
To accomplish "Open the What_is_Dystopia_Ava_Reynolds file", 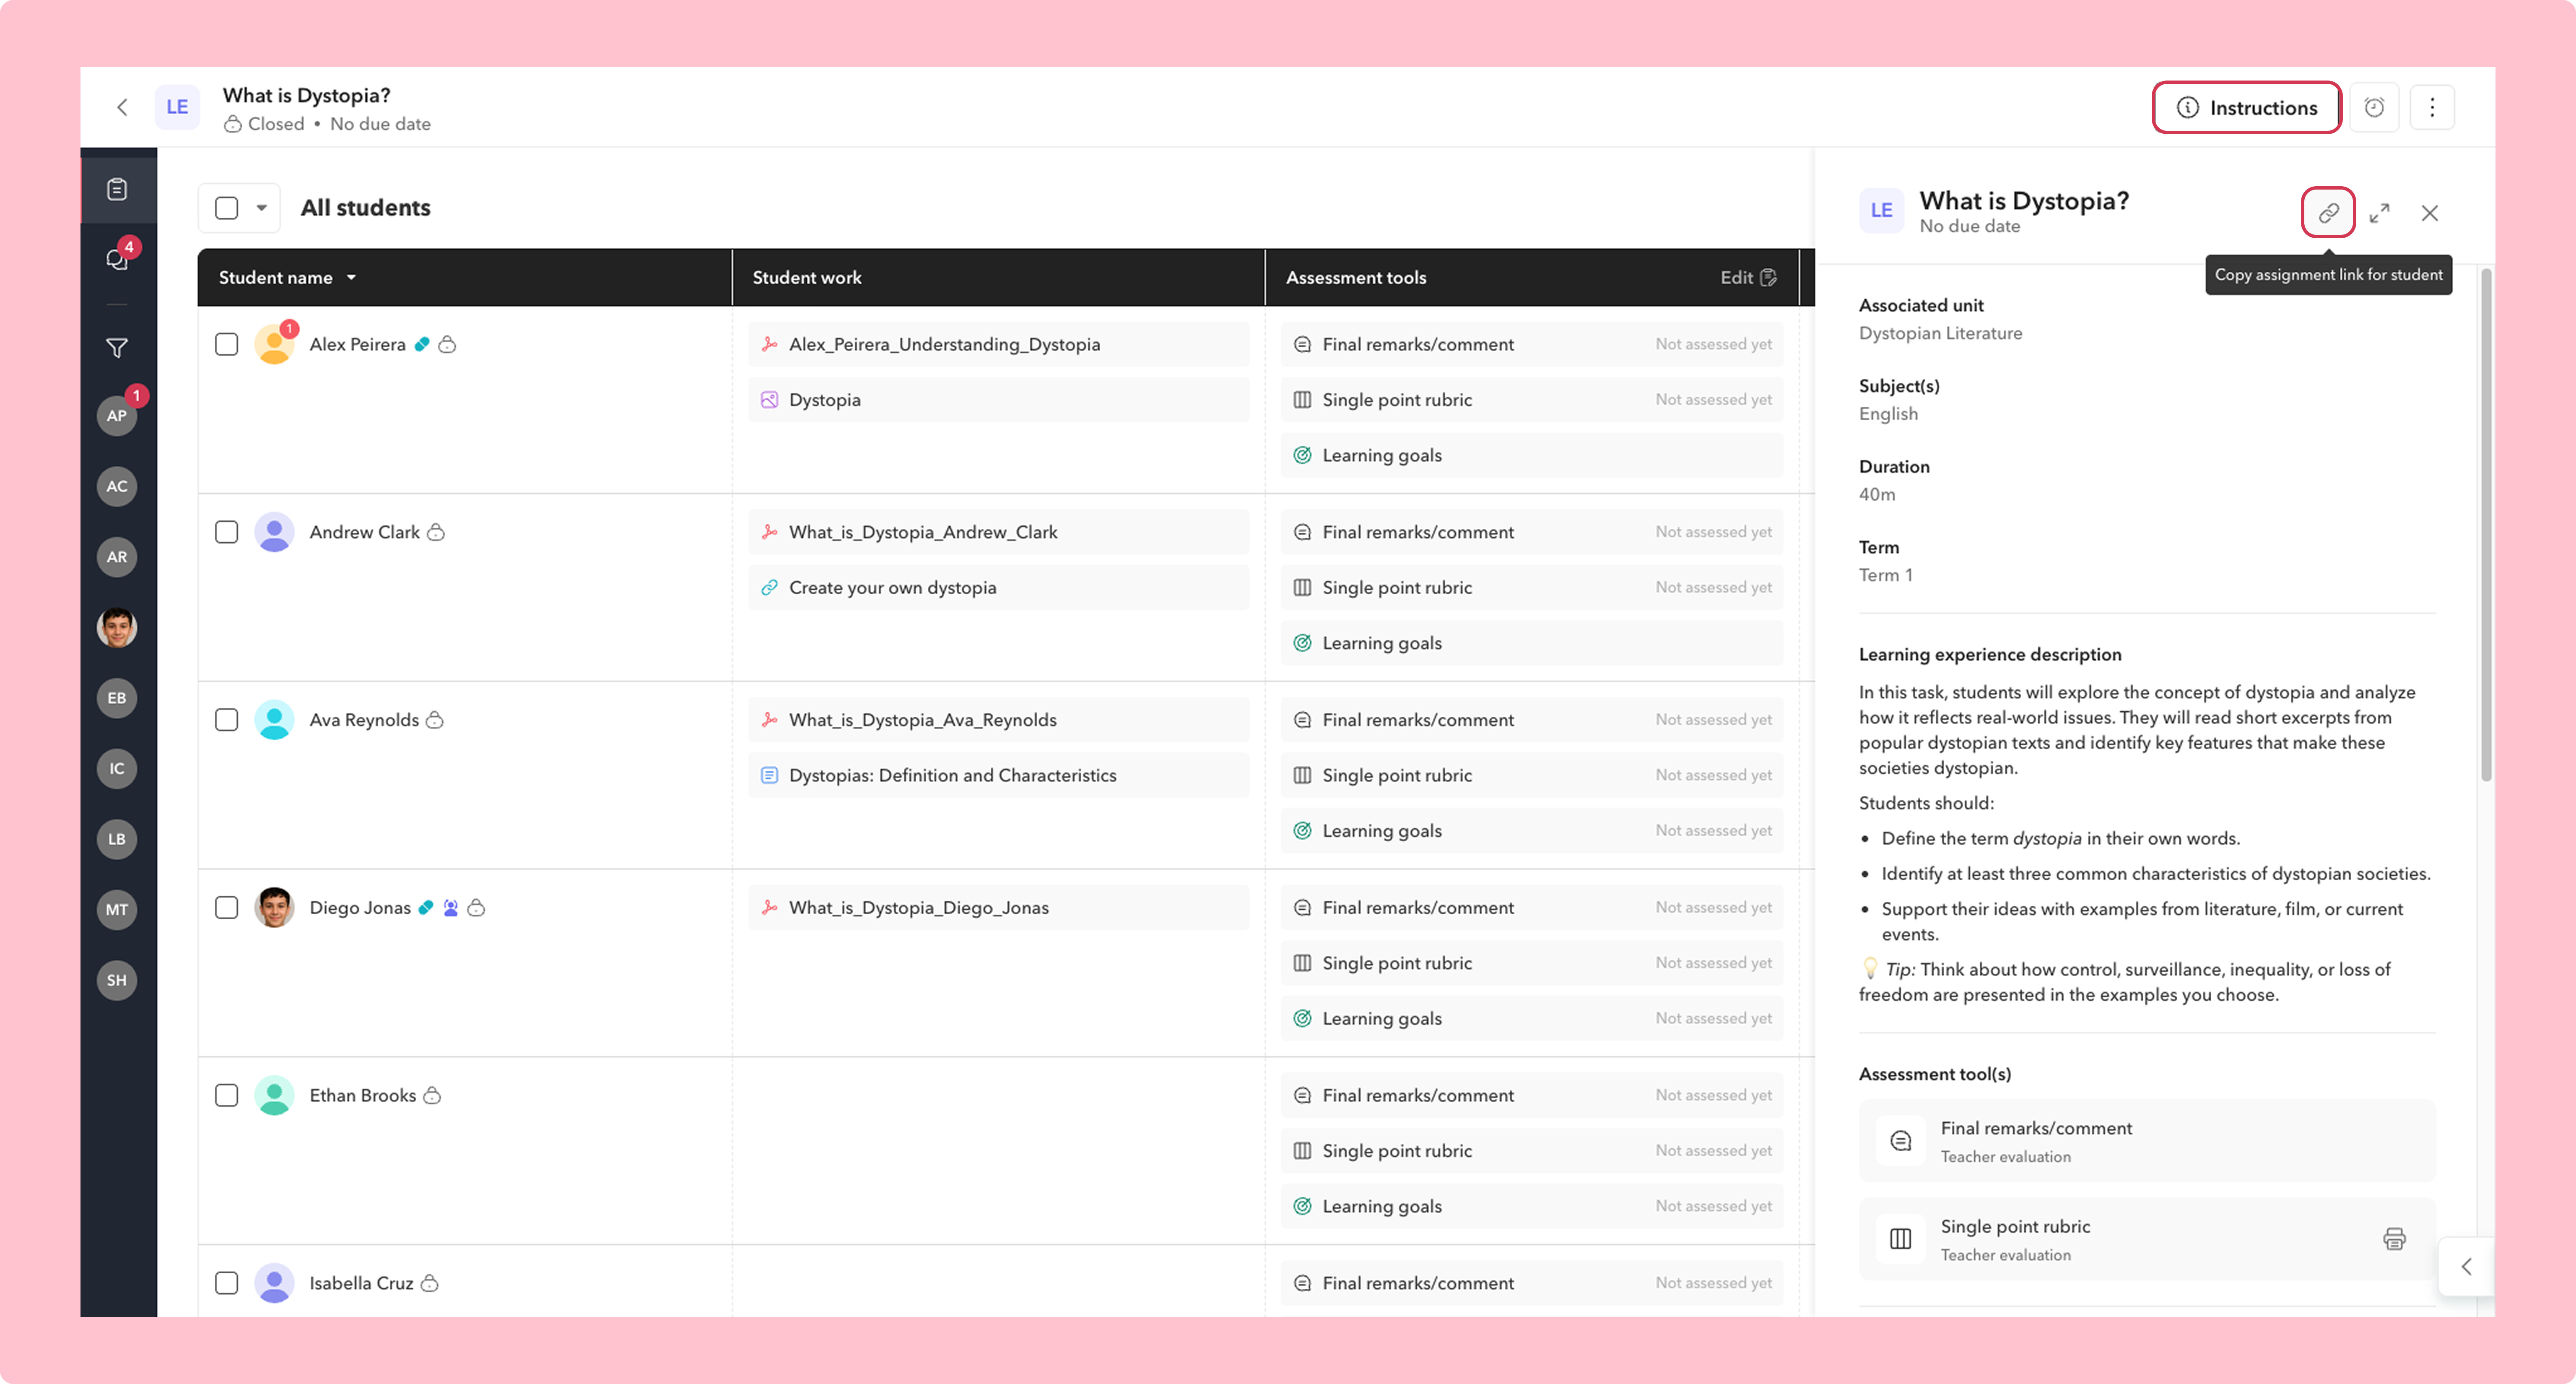I will [x=998, y=720].
